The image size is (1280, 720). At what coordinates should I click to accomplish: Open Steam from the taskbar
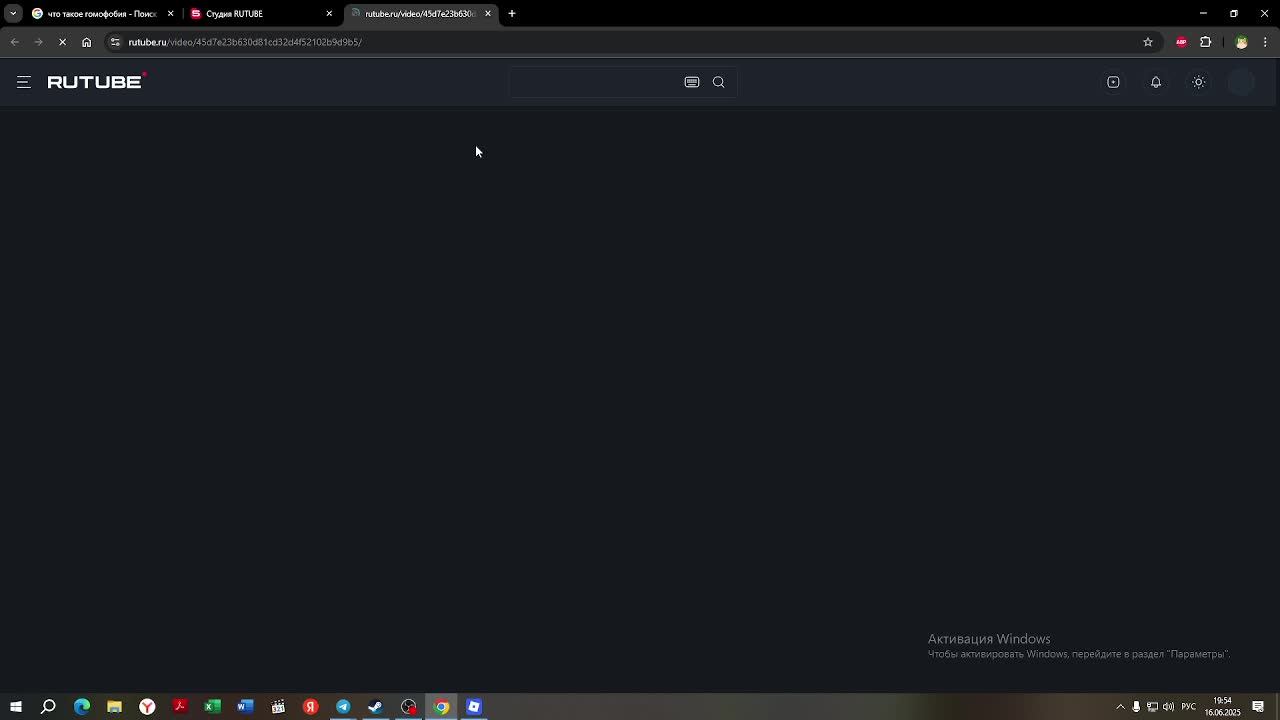(376, 707)
